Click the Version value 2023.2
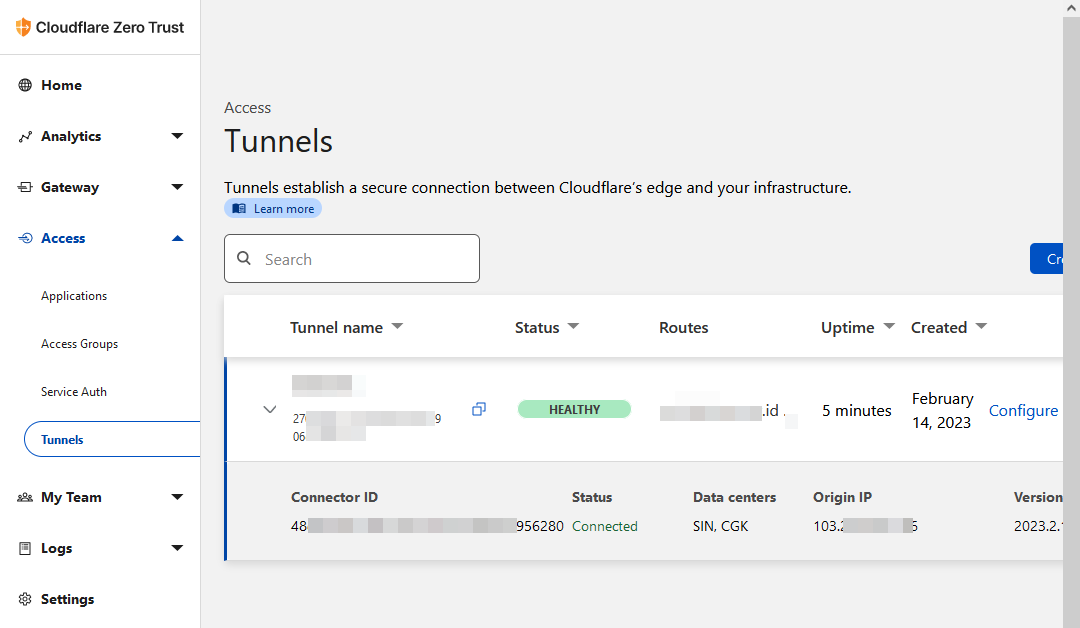 pyautogui.click(x=1038, y=526)
